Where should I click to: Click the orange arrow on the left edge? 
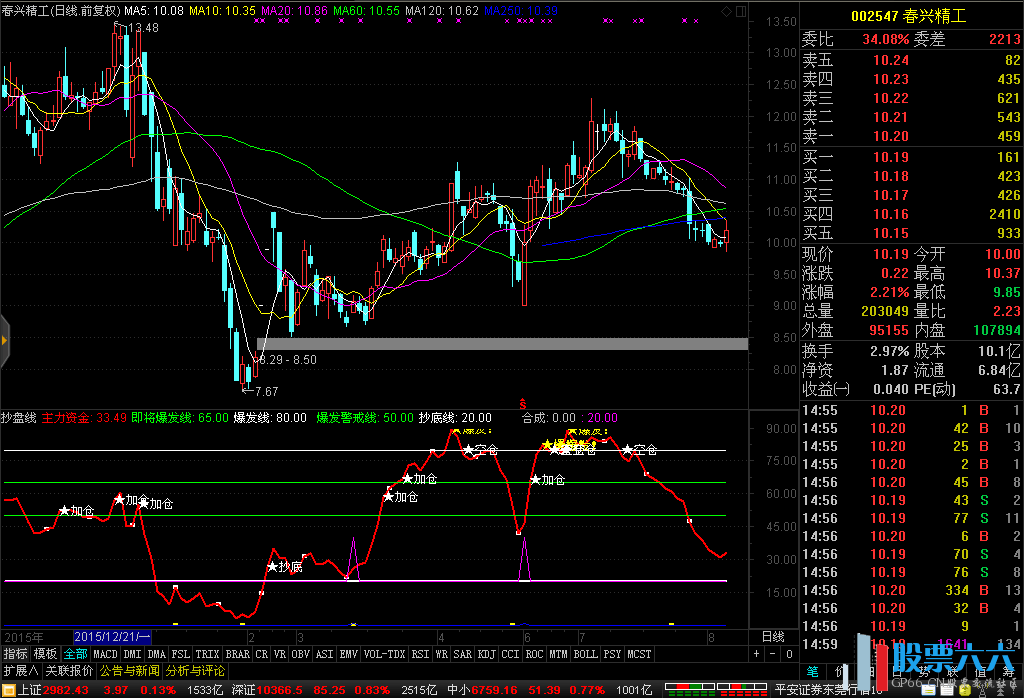(x=4, y=341)
